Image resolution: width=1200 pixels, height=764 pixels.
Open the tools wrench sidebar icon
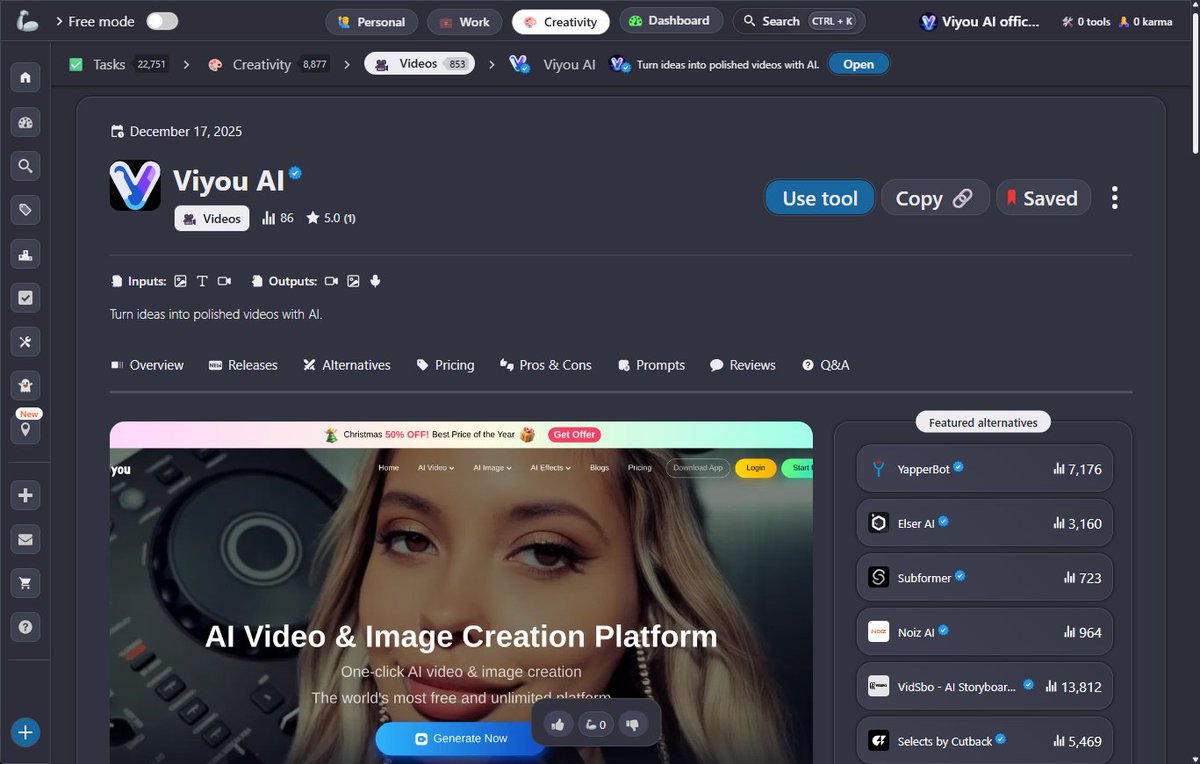pos(25,342)
